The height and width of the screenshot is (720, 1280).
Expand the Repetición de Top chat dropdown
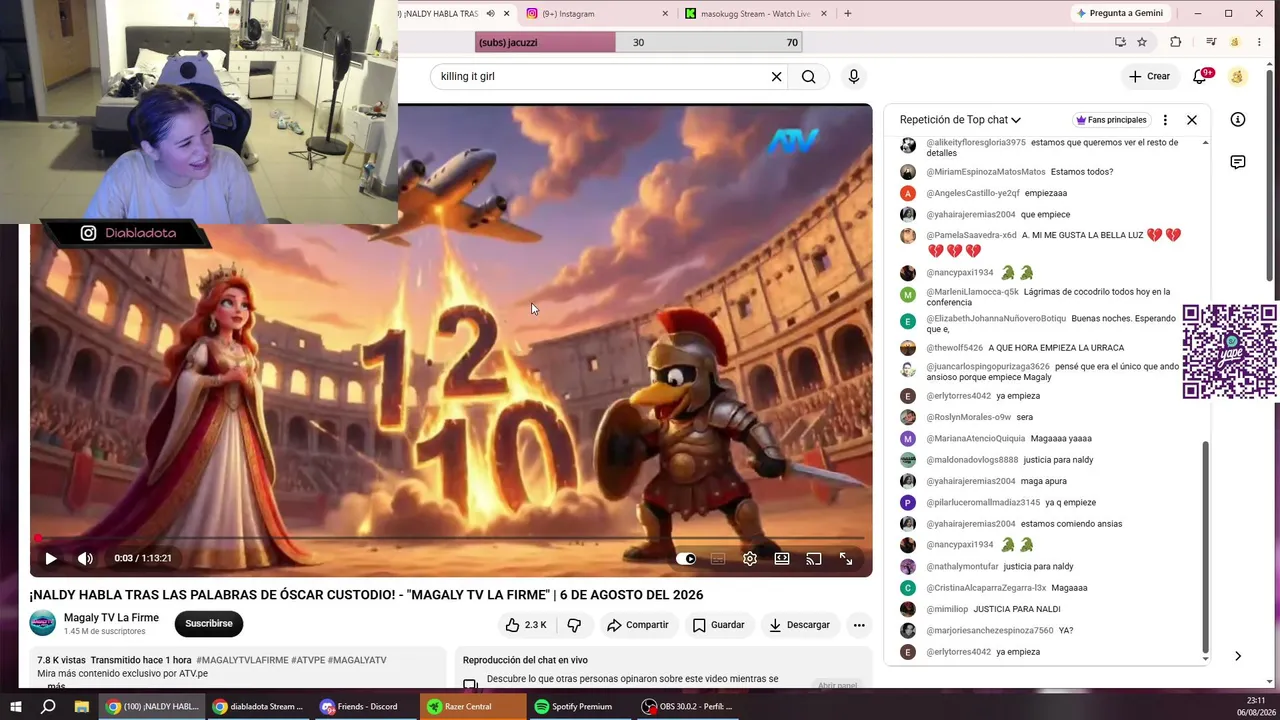[x=960, y=120]
